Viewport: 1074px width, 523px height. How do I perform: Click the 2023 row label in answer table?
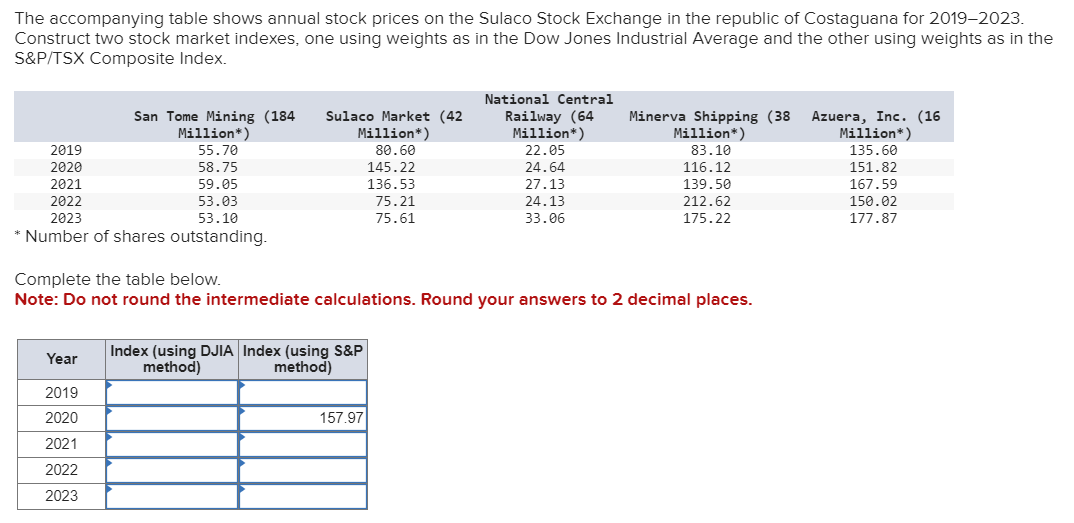pyautogui.click(x=61, y=496)
